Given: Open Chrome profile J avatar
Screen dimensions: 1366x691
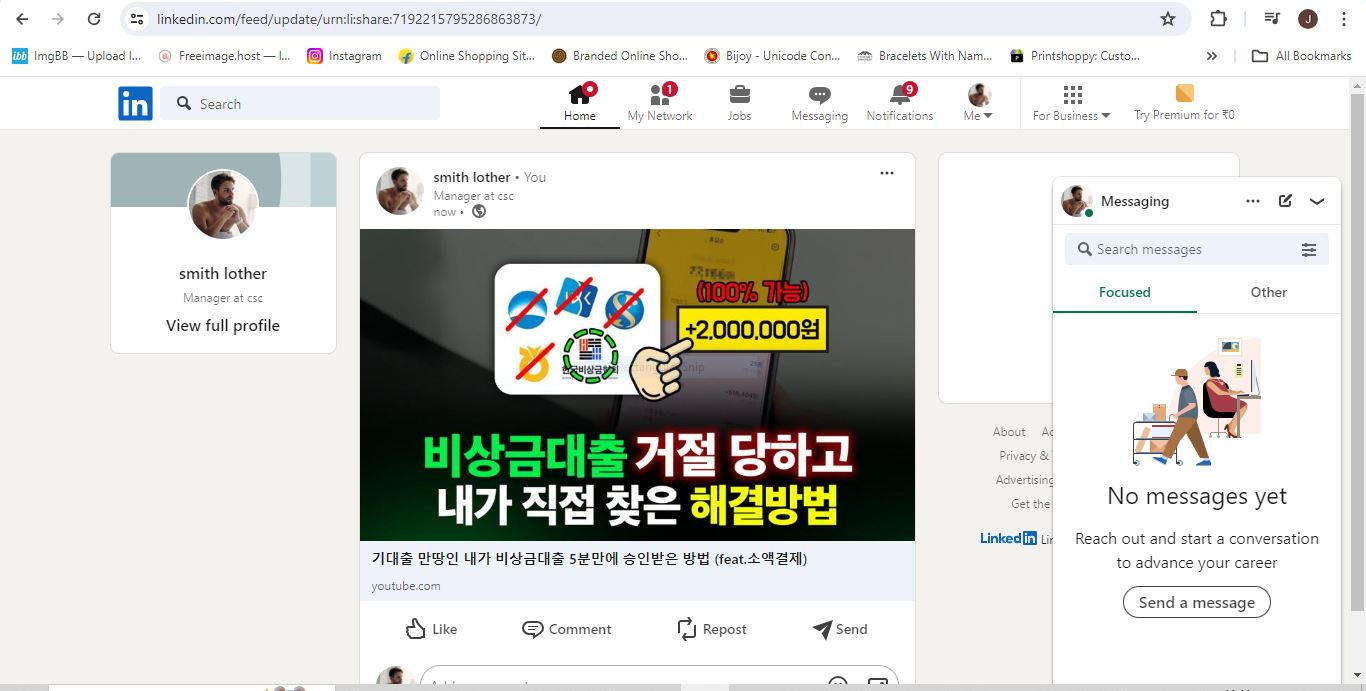Looking at the screenshot, I should 1308,19.
